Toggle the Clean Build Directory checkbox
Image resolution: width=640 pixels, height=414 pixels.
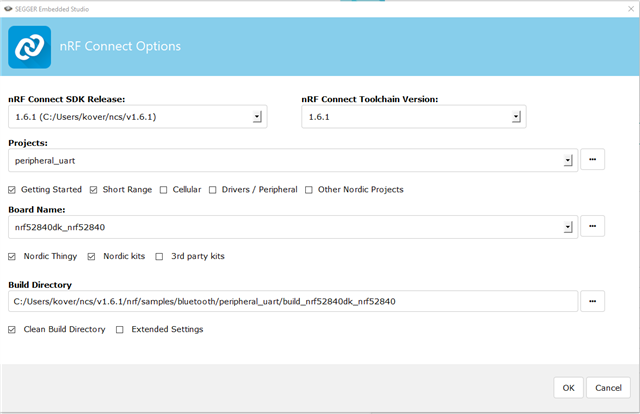click(x=12, y=329)
